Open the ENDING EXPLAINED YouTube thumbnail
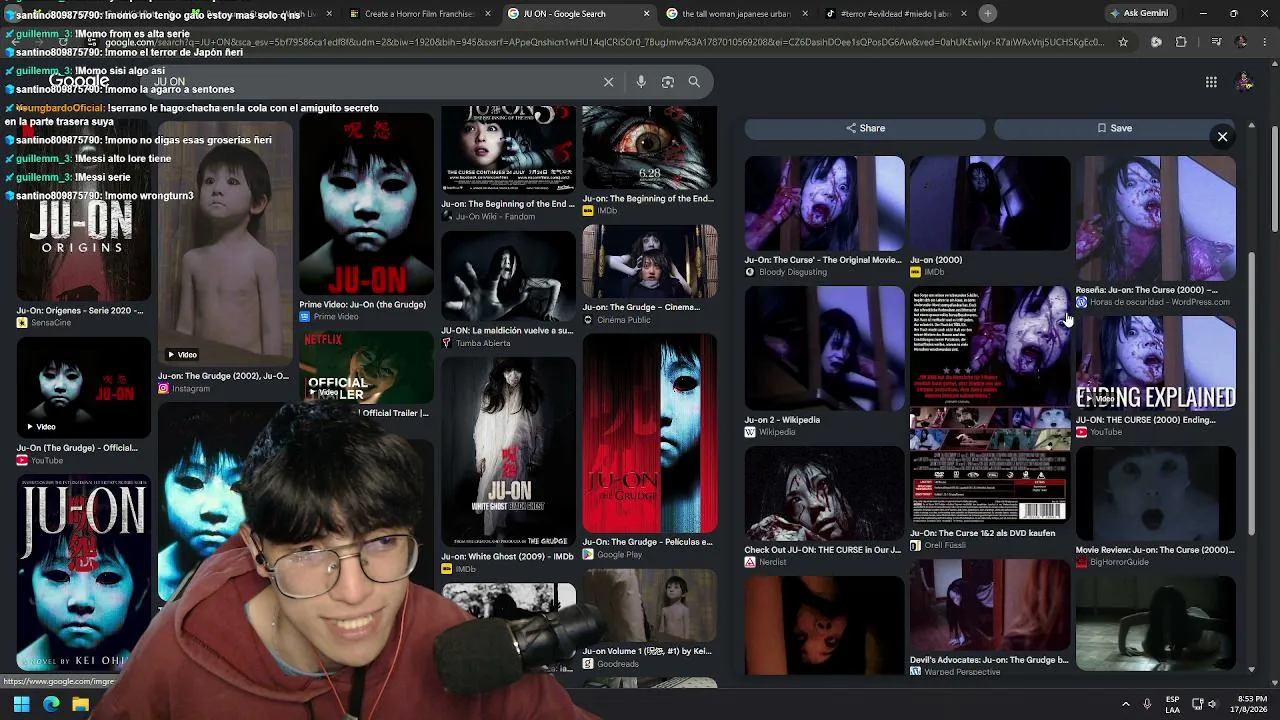1280x720 pixels. pyautogui.click(x=1155, y=363)
